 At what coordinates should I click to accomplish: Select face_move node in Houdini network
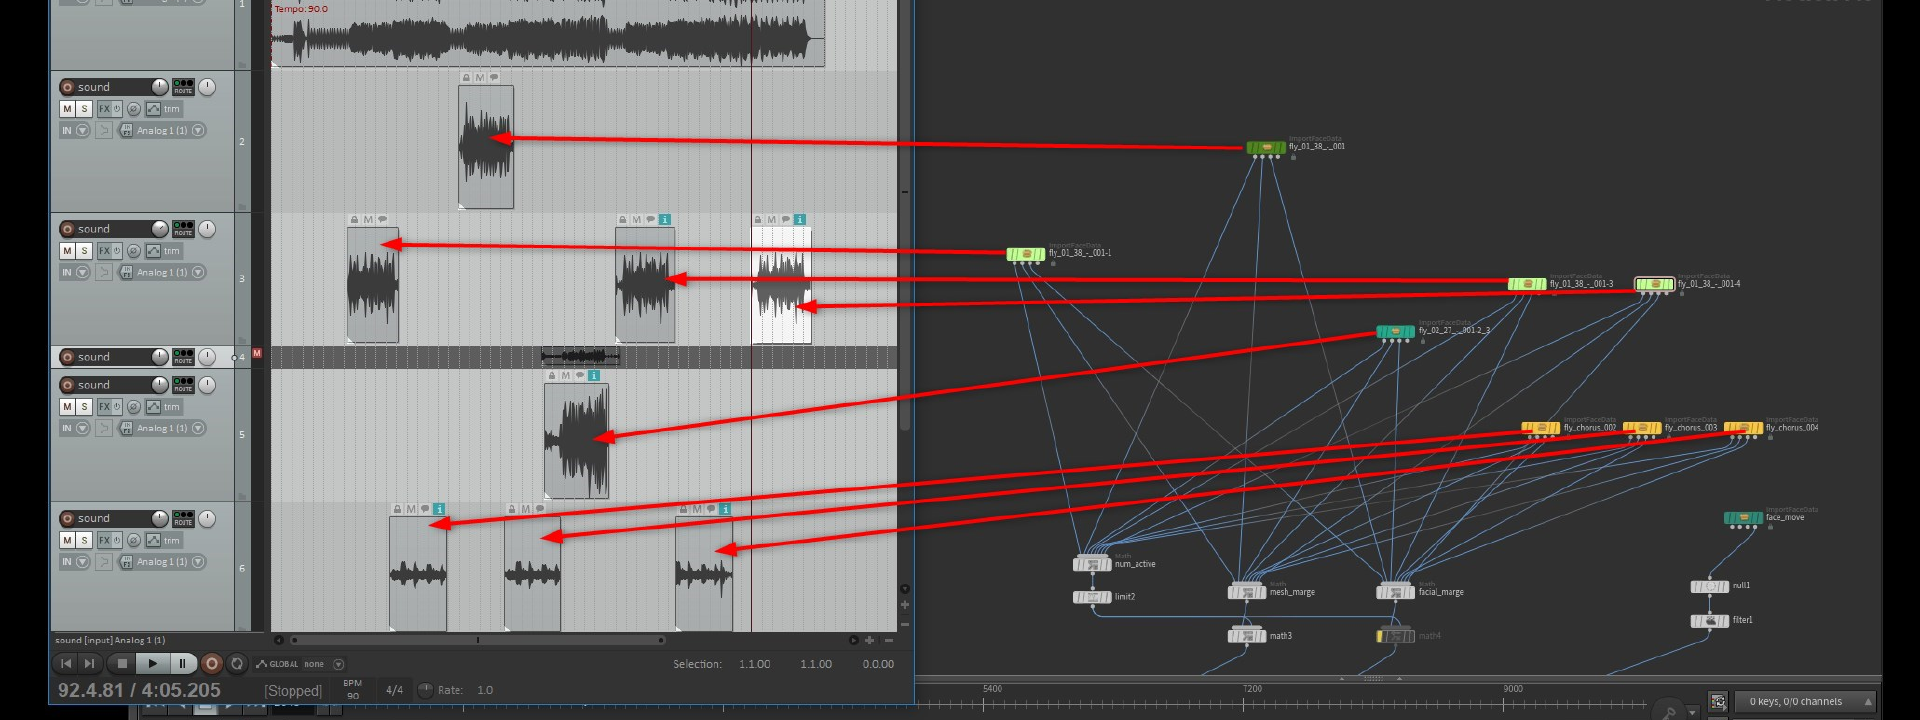coord(1743,518)
